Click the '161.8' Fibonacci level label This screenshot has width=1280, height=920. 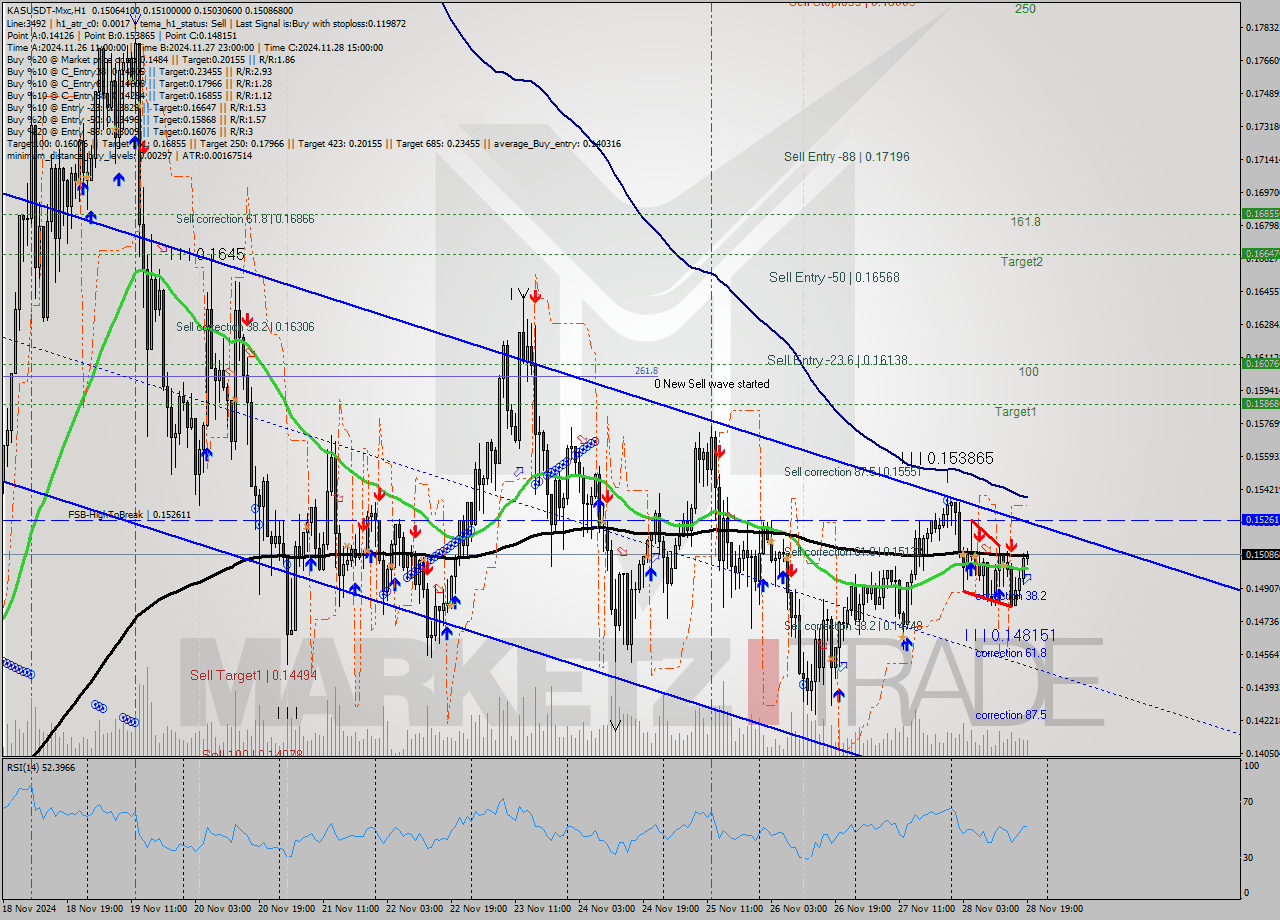pos(1025,222)
